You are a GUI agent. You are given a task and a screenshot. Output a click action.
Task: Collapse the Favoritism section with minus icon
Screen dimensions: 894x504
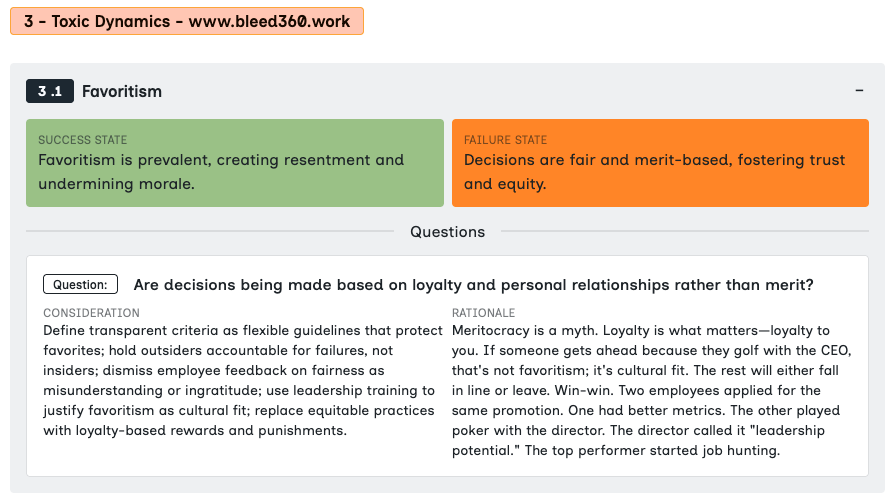pyautogui.click(x=859, y=91)
